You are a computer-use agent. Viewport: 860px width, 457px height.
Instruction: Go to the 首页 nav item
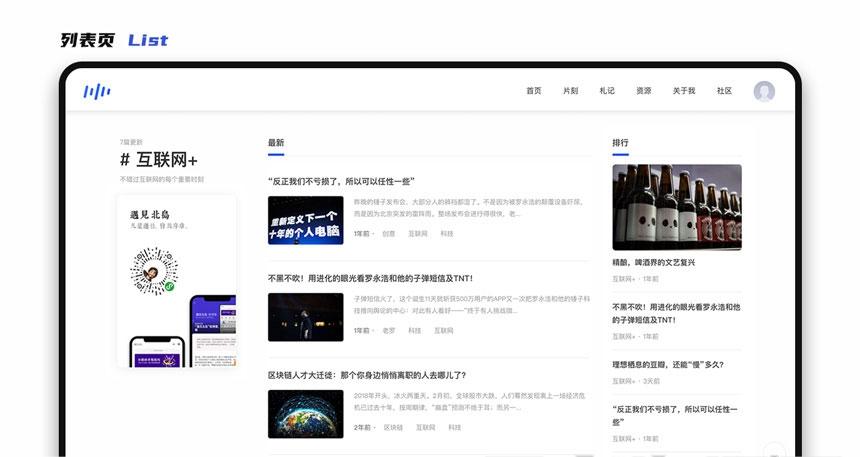click(x=533, y=91)
